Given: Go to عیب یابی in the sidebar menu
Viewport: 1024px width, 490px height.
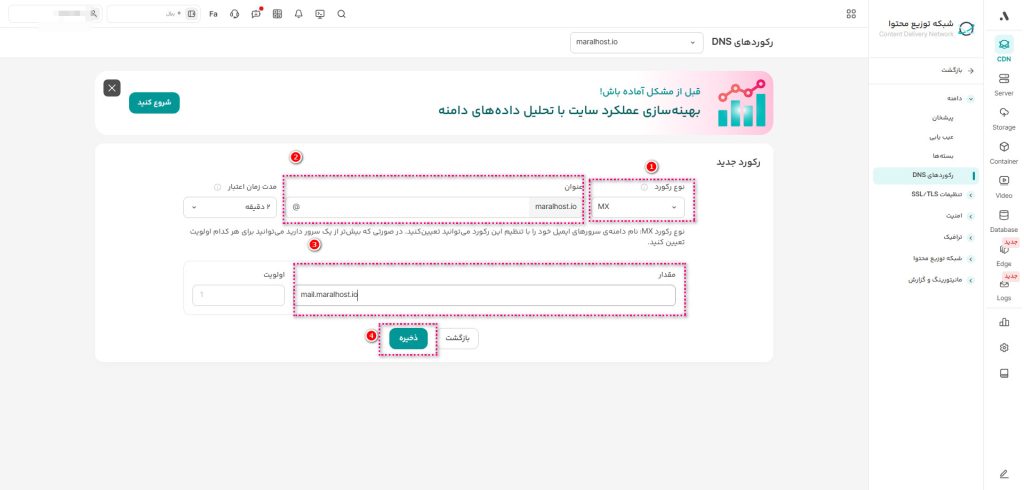Looking at the screenshot, I should point(942,137).
